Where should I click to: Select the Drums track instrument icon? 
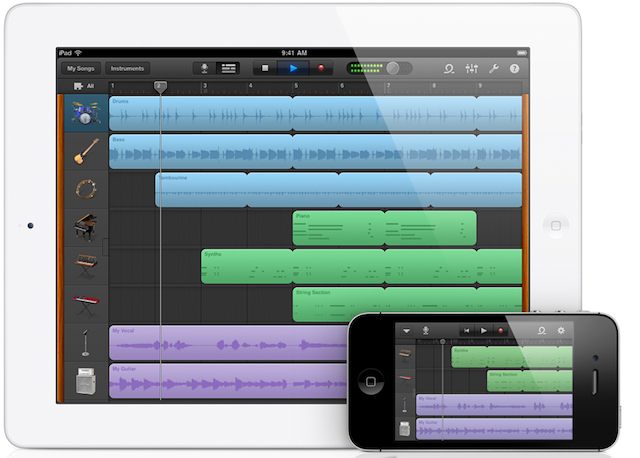tap(84, 114)
